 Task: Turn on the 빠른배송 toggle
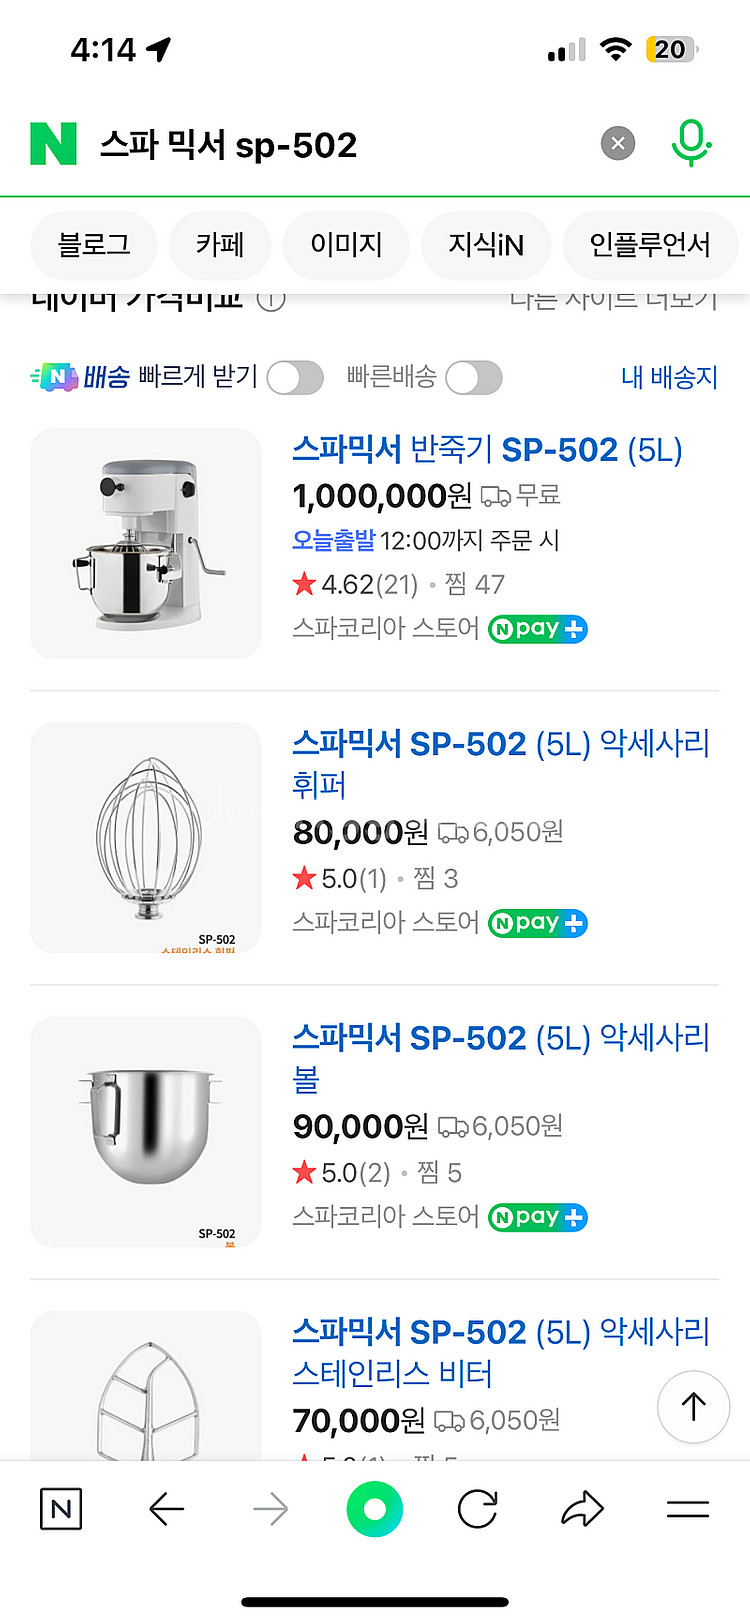pyautogui.click(x=473, y=378)
